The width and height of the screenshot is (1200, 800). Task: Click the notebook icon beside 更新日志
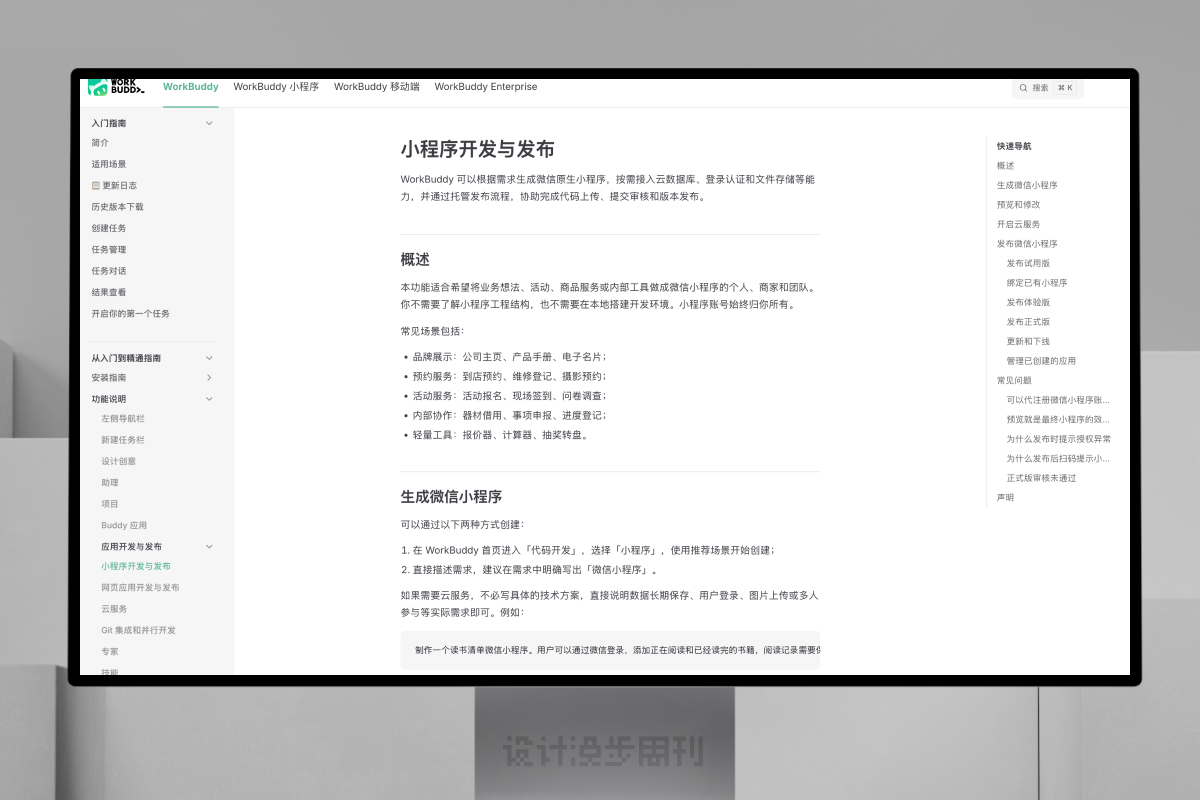pos(96,186)
